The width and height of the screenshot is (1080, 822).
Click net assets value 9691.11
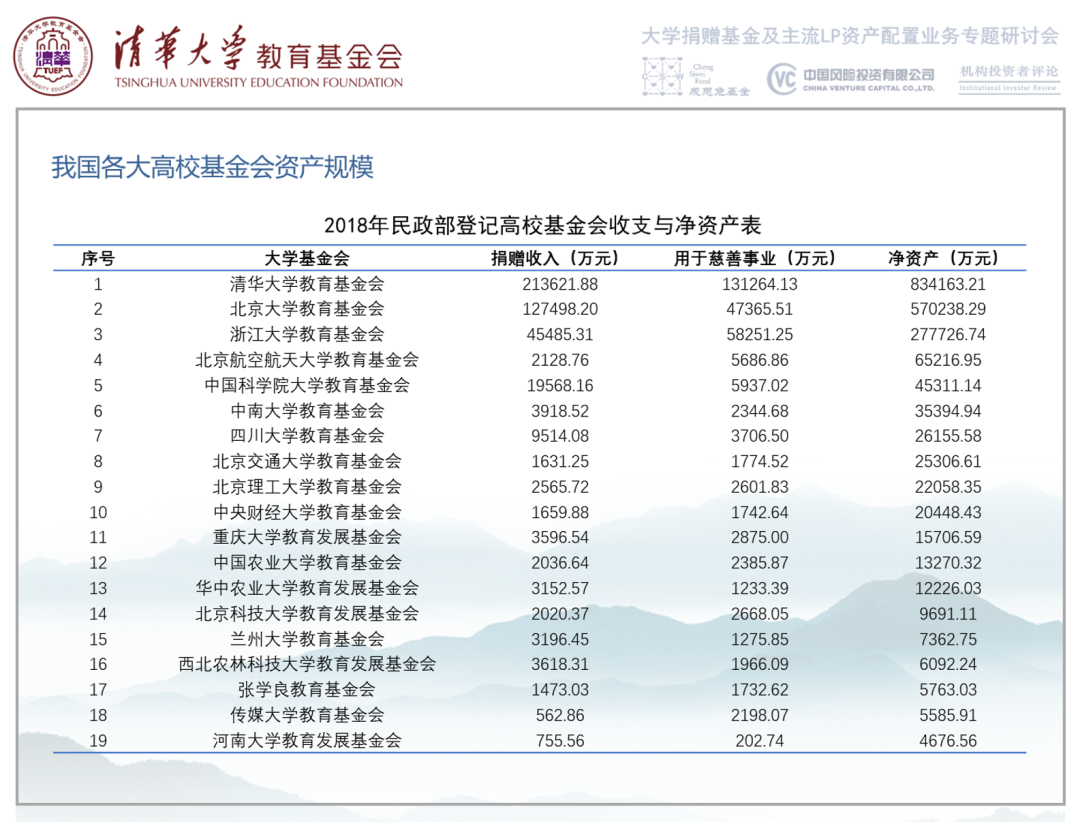[948, 613]
